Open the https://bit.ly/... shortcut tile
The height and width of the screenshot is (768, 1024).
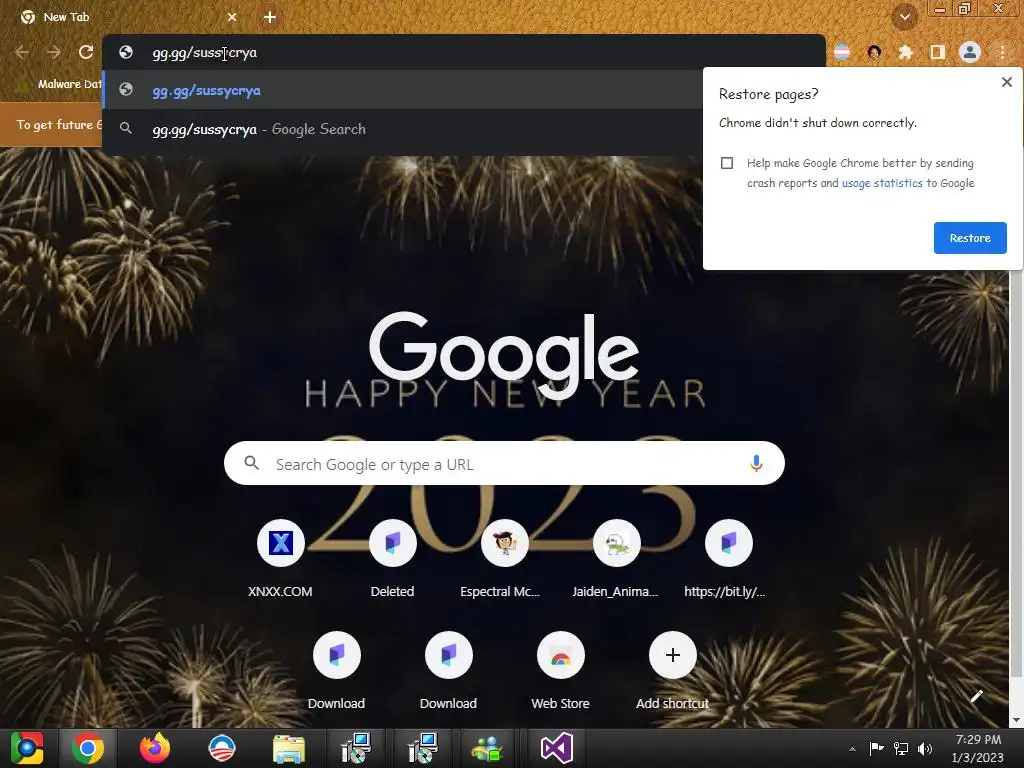(728, 559)
